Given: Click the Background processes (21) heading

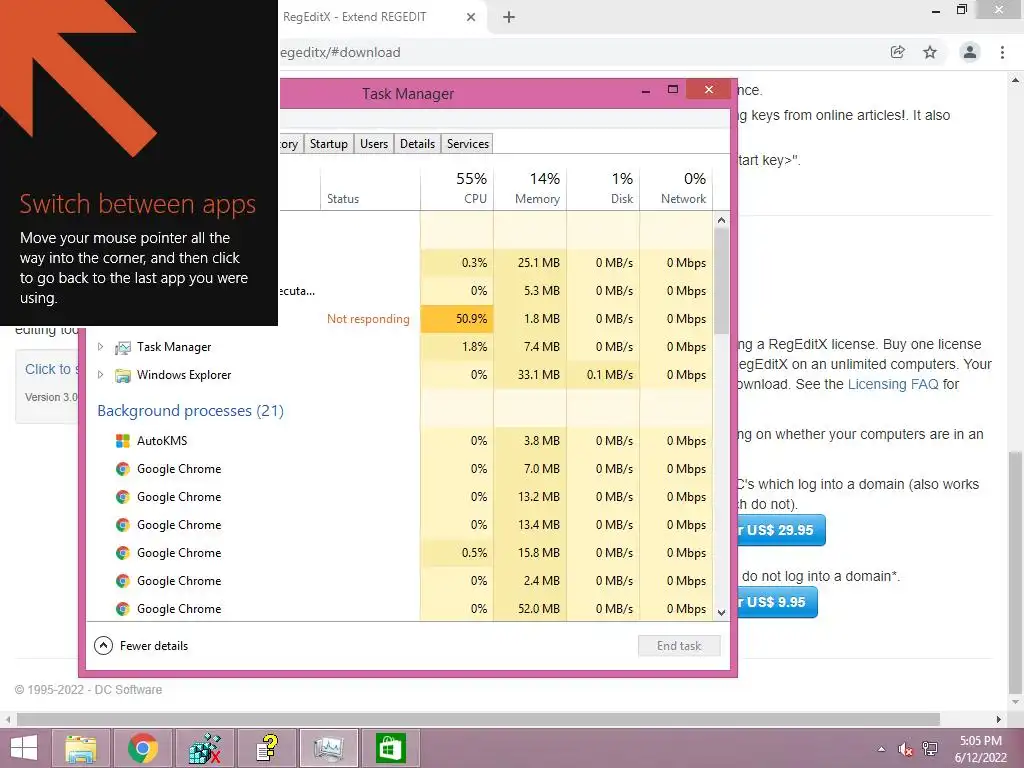Looking at the screenshot, I should click(x=190, y=411).
